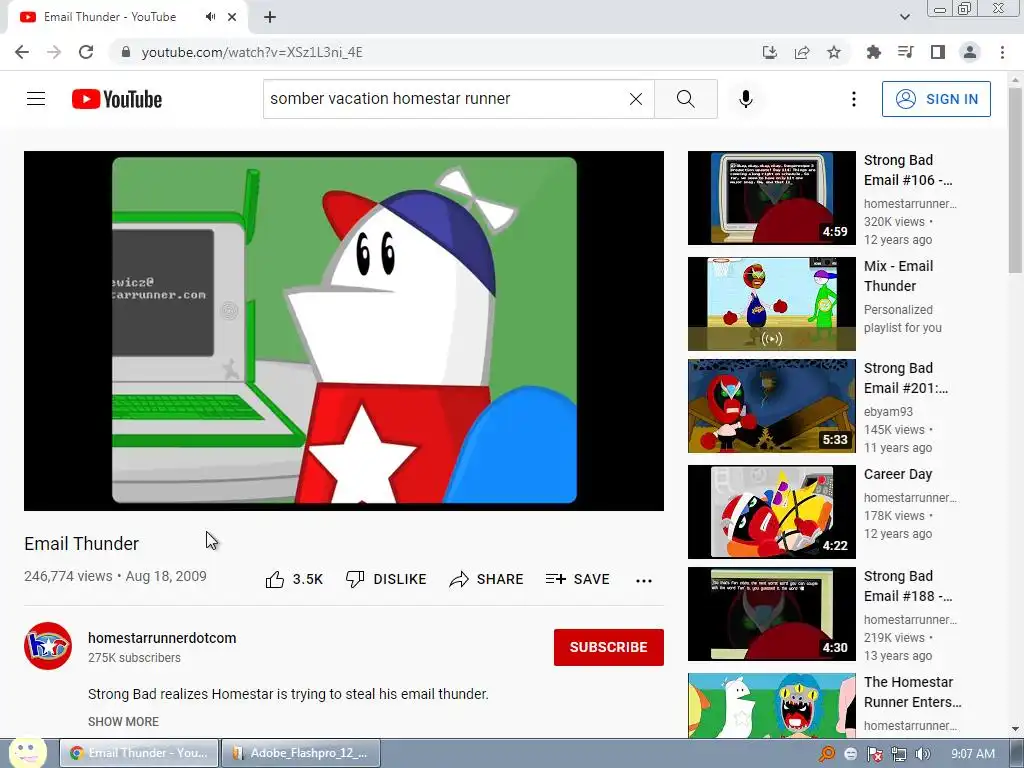Viewport: 1024px width, 768px height.
Task: Open Career Day video thumbnail
Action: point(771,511)
